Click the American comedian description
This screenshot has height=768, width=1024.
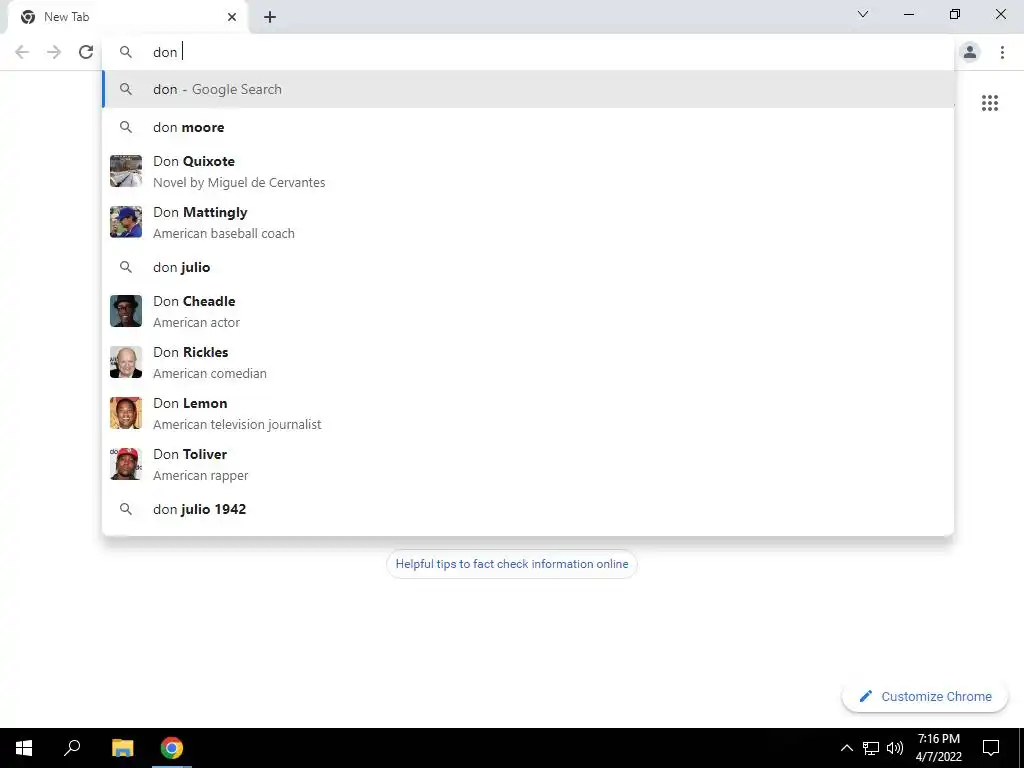pos(210,374)
